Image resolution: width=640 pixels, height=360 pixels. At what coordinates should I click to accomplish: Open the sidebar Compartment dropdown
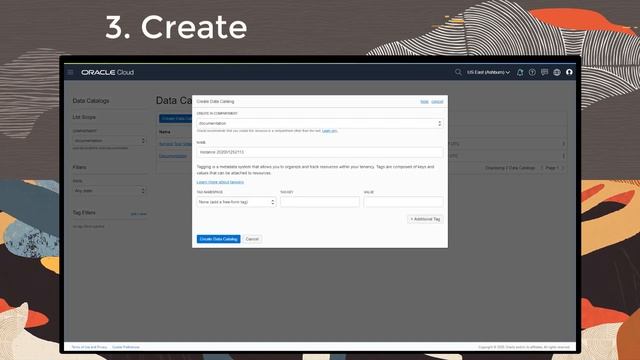click(x=109, y=140)
